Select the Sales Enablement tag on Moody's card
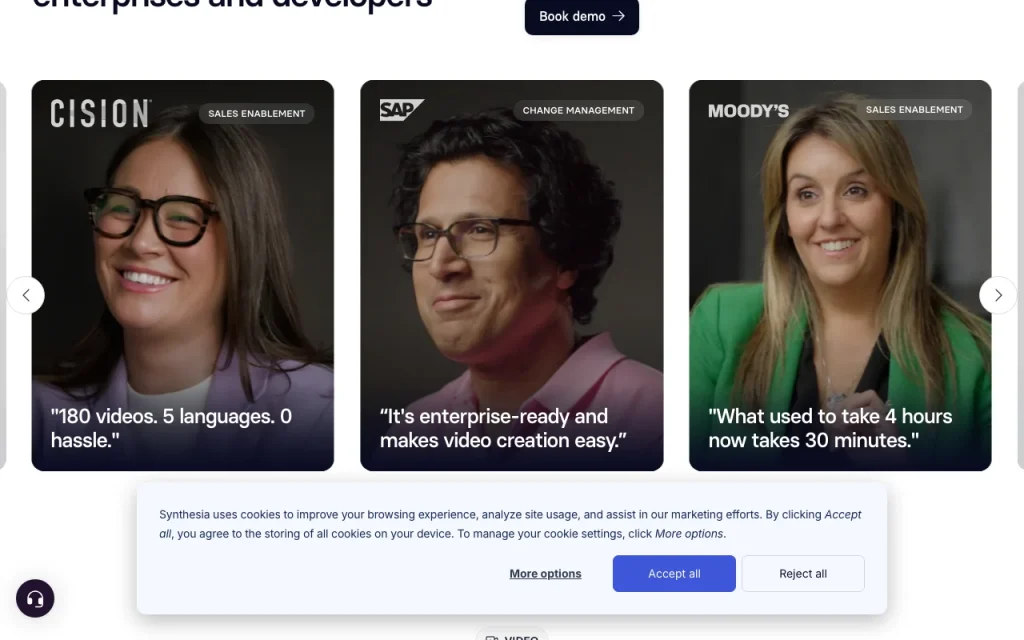 [914, 110]
